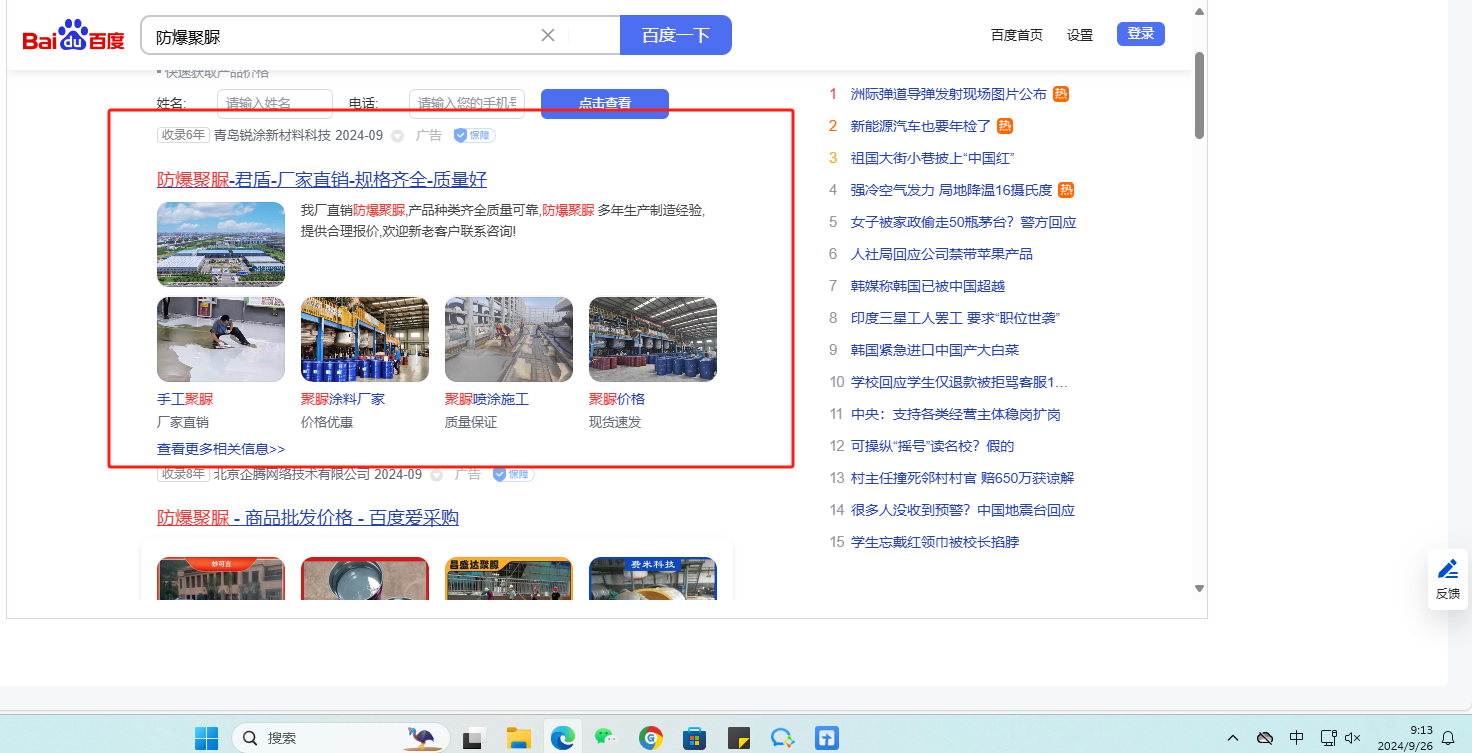Open the 反馈 feedback pencil icon
Image resolution: width=1472 pixels, height=753 pixels.
1447,570
